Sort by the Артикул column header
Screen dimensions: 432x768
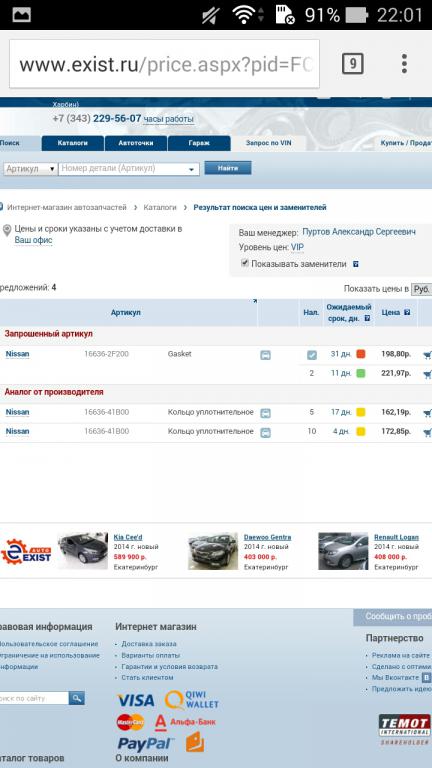click(126, 312)
